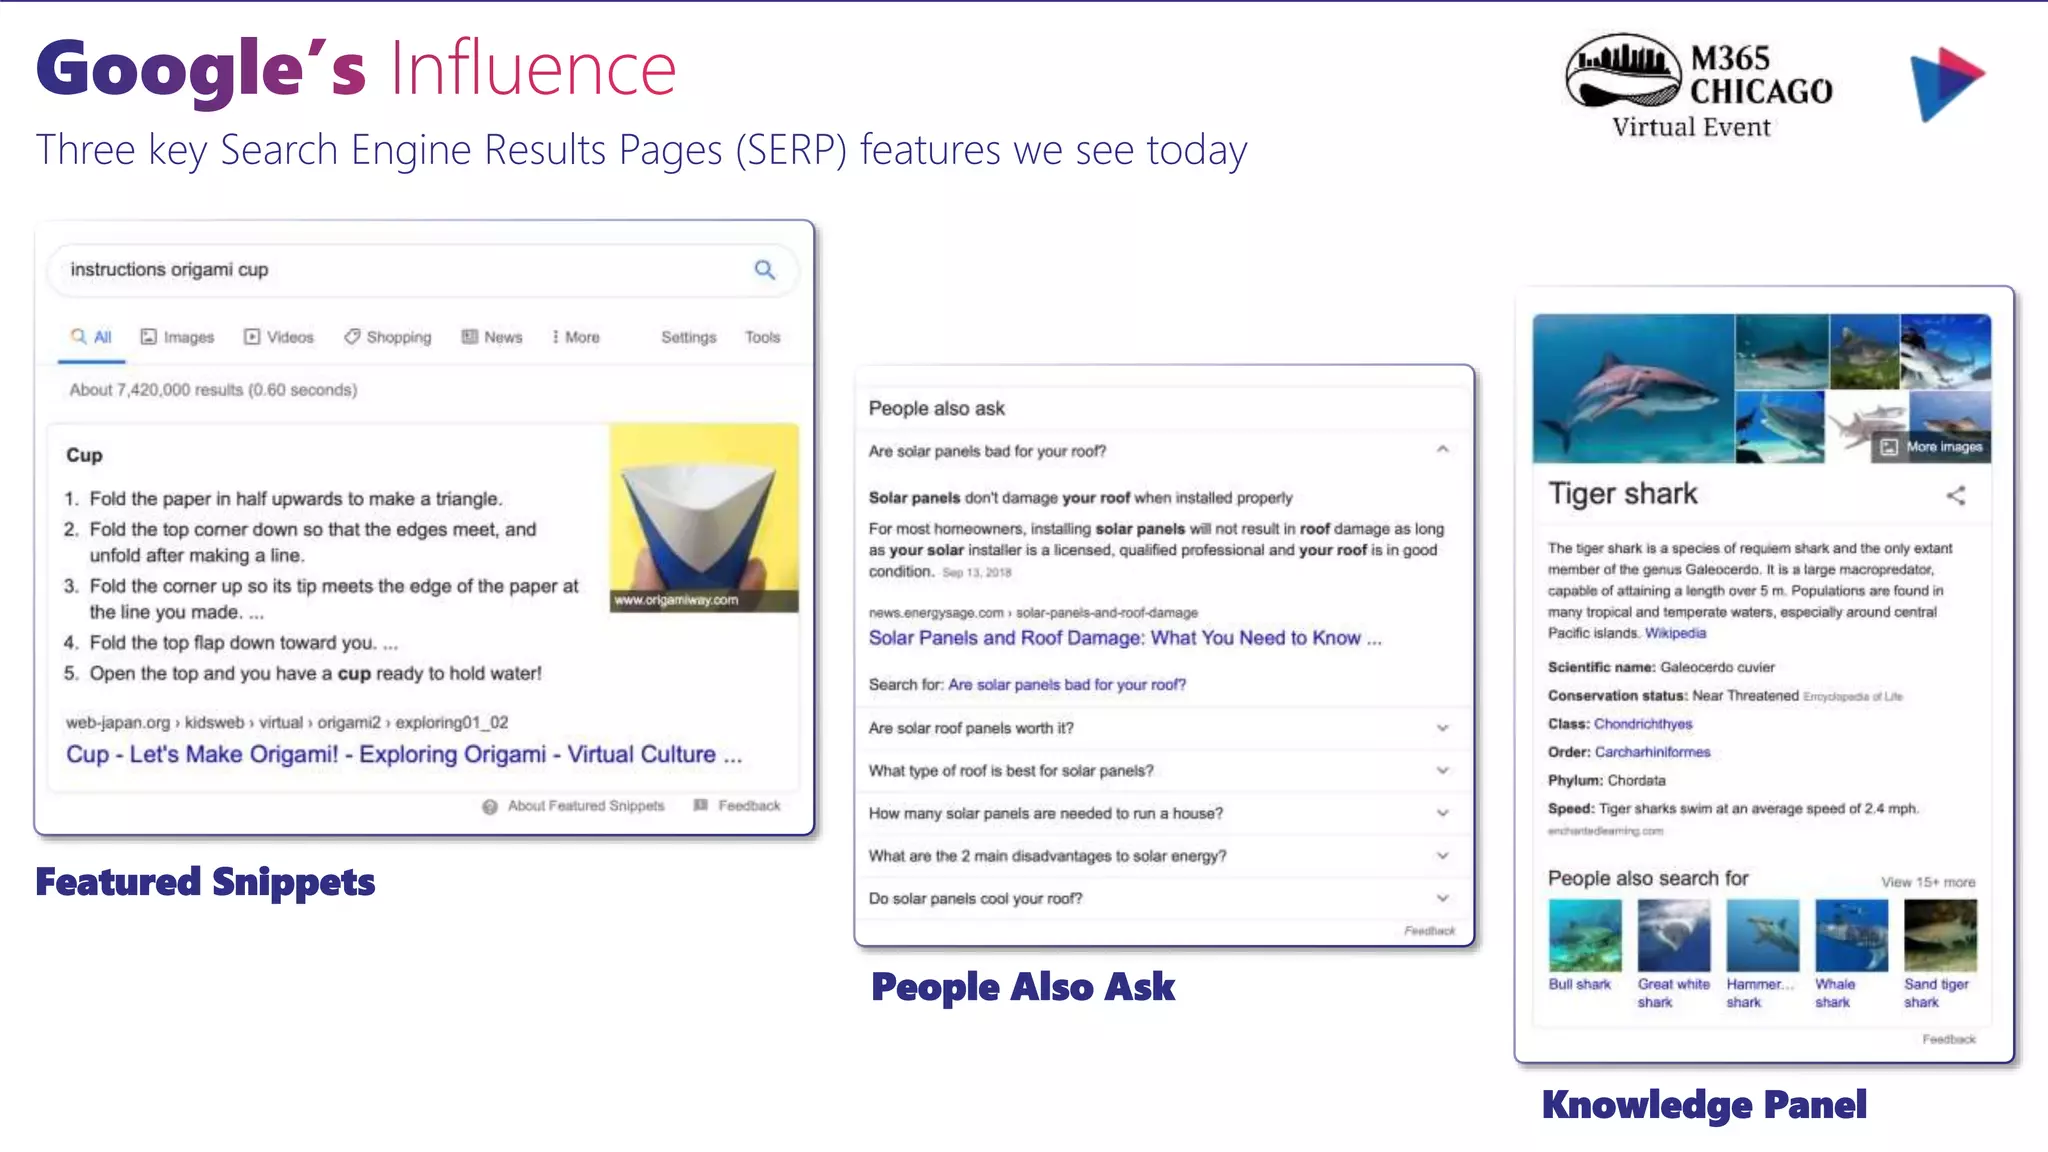Click the 'People also ask' box heading

point(937,408)
